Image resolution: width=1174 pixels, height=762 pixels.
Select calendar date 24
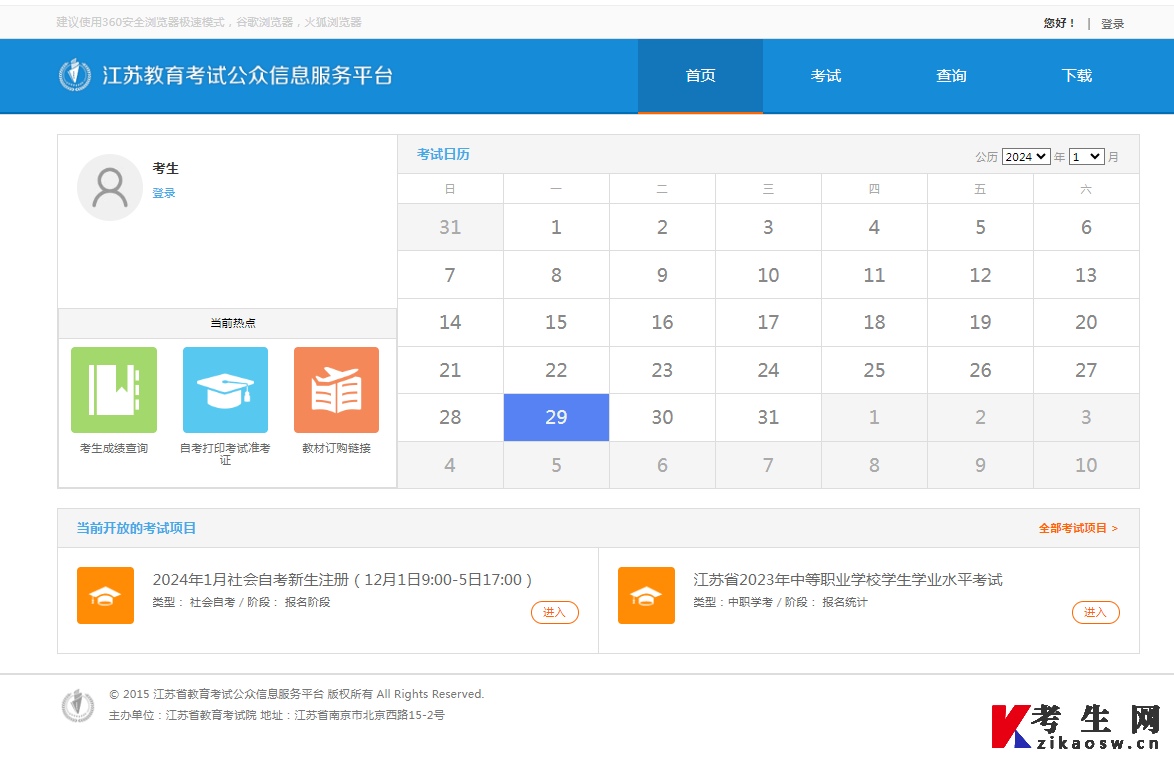click(x=768, y=370)
